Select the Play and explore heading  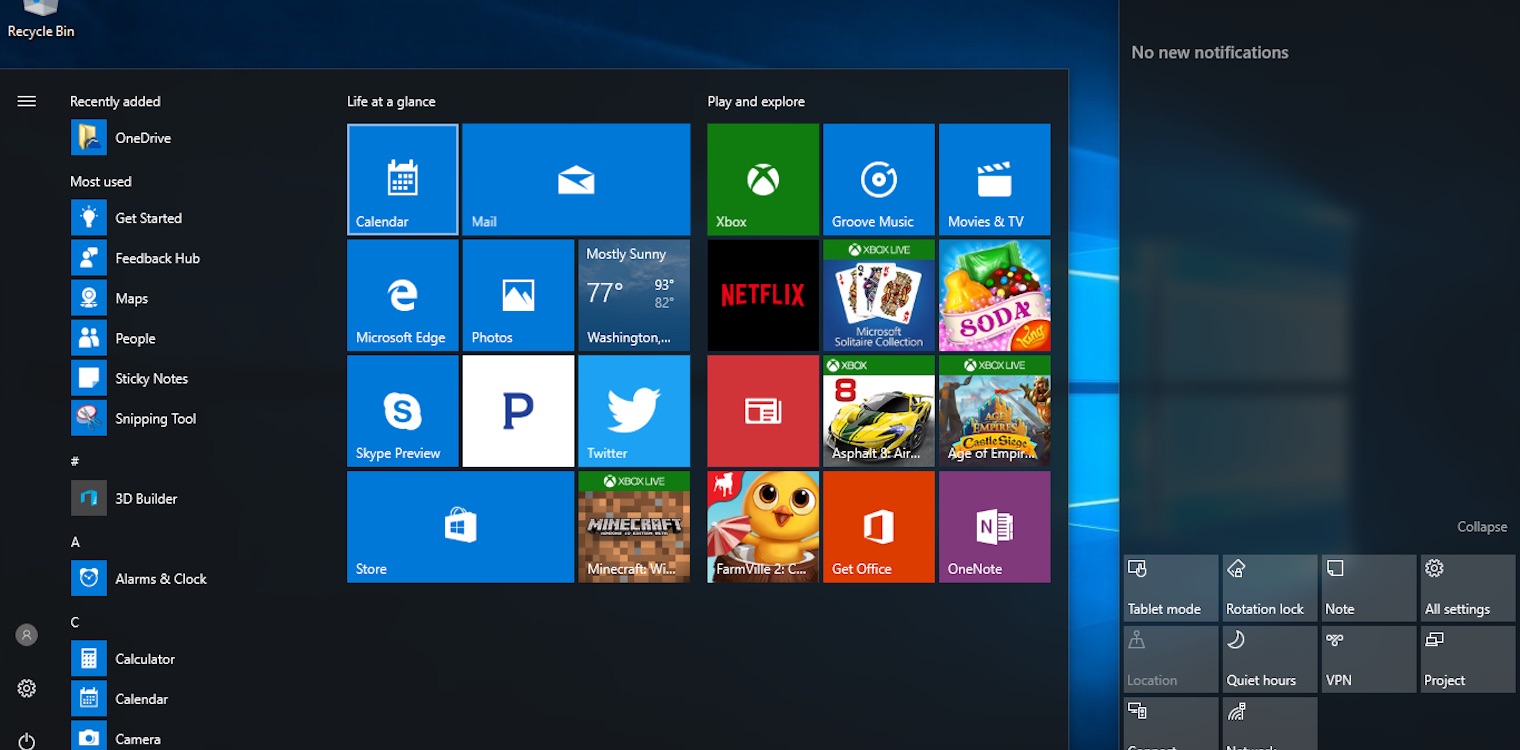click(756, 101)
